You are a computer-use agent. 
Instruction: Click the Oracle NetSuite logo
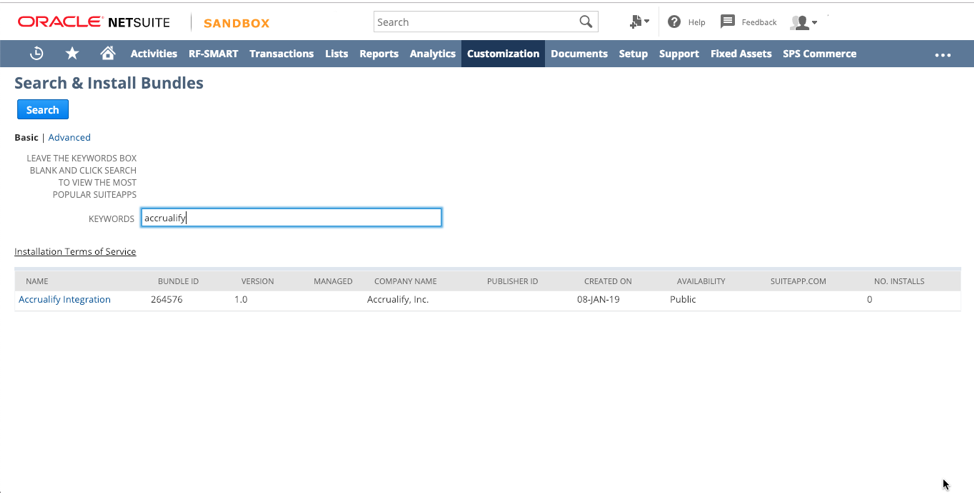(x=94, y=22)
